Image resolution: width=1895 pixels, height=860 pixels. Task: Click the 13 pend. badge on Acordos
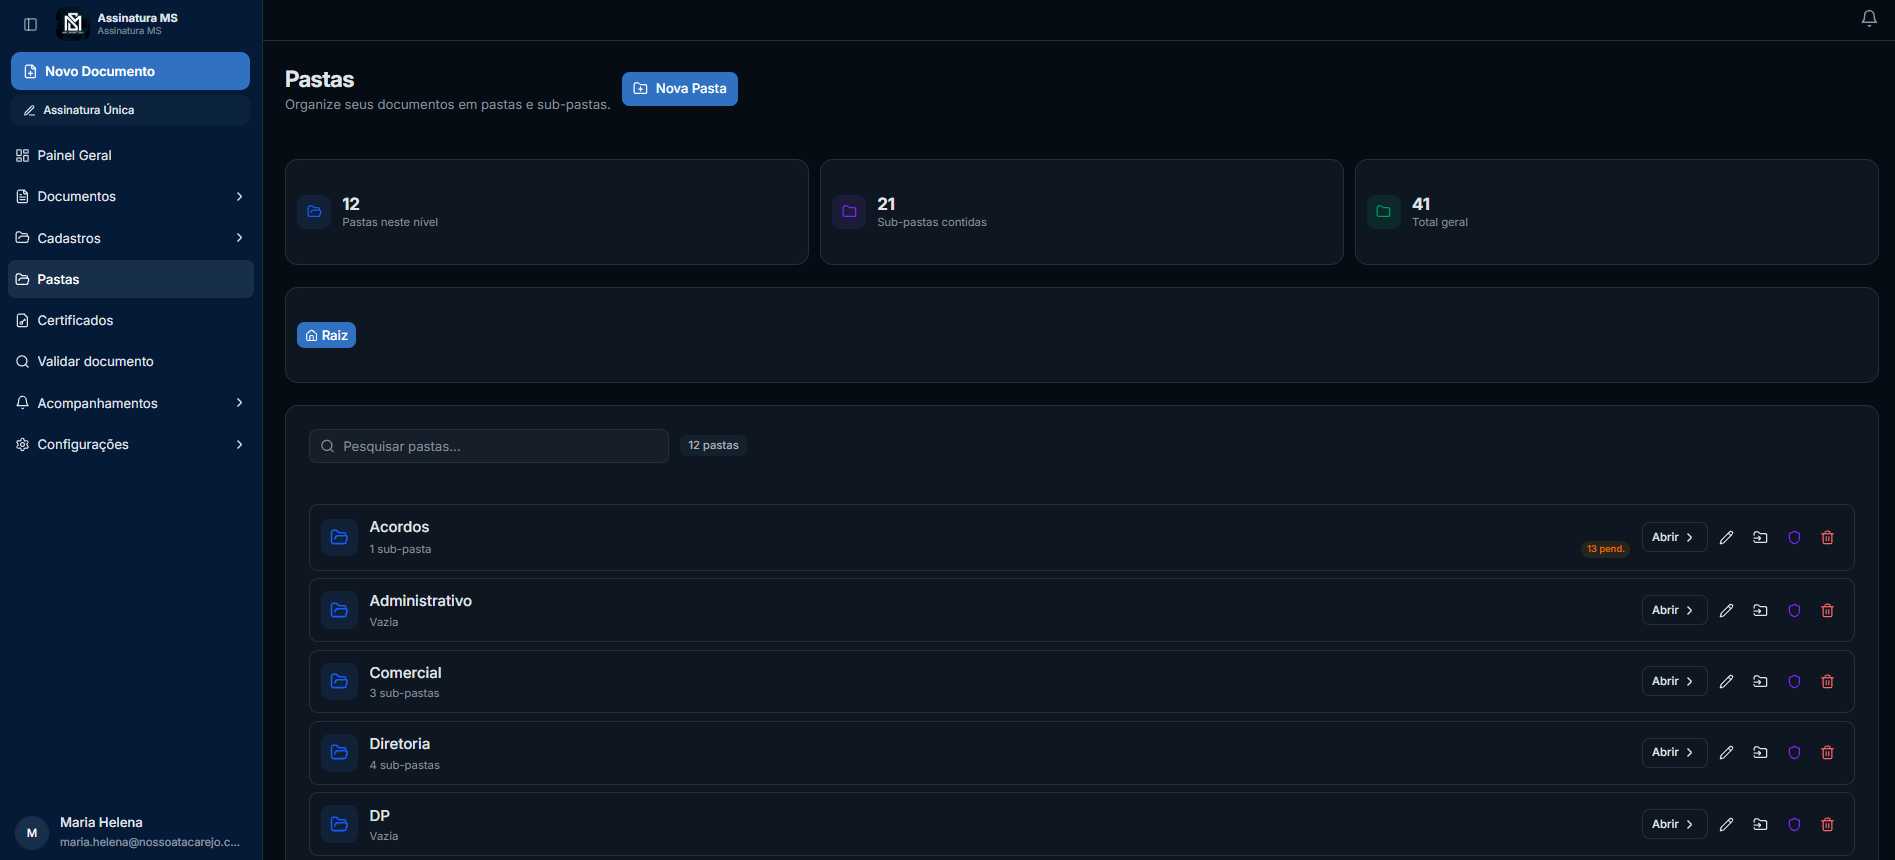point(1605,549)
